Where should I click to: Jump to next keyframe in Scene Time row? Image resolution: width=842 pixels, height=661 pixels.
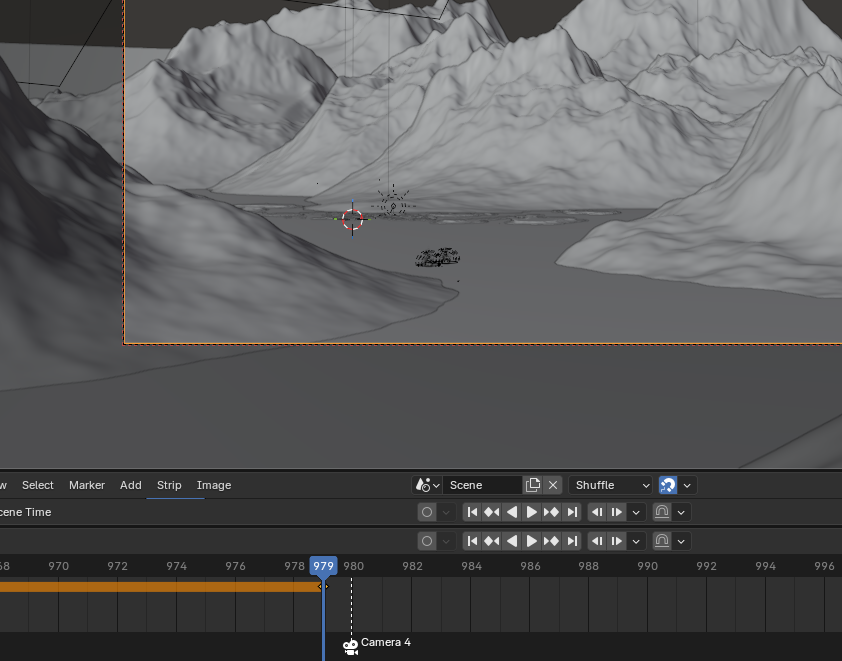tap(551, 512)
